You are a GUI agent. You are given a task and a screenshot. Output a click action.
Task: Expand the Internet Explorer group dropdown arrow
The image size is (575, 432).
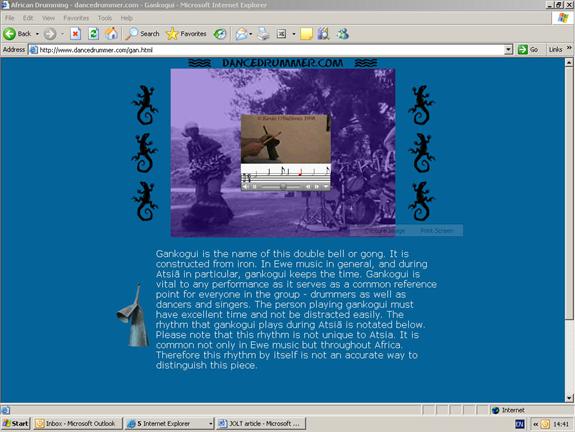click(x=211, y=424)
